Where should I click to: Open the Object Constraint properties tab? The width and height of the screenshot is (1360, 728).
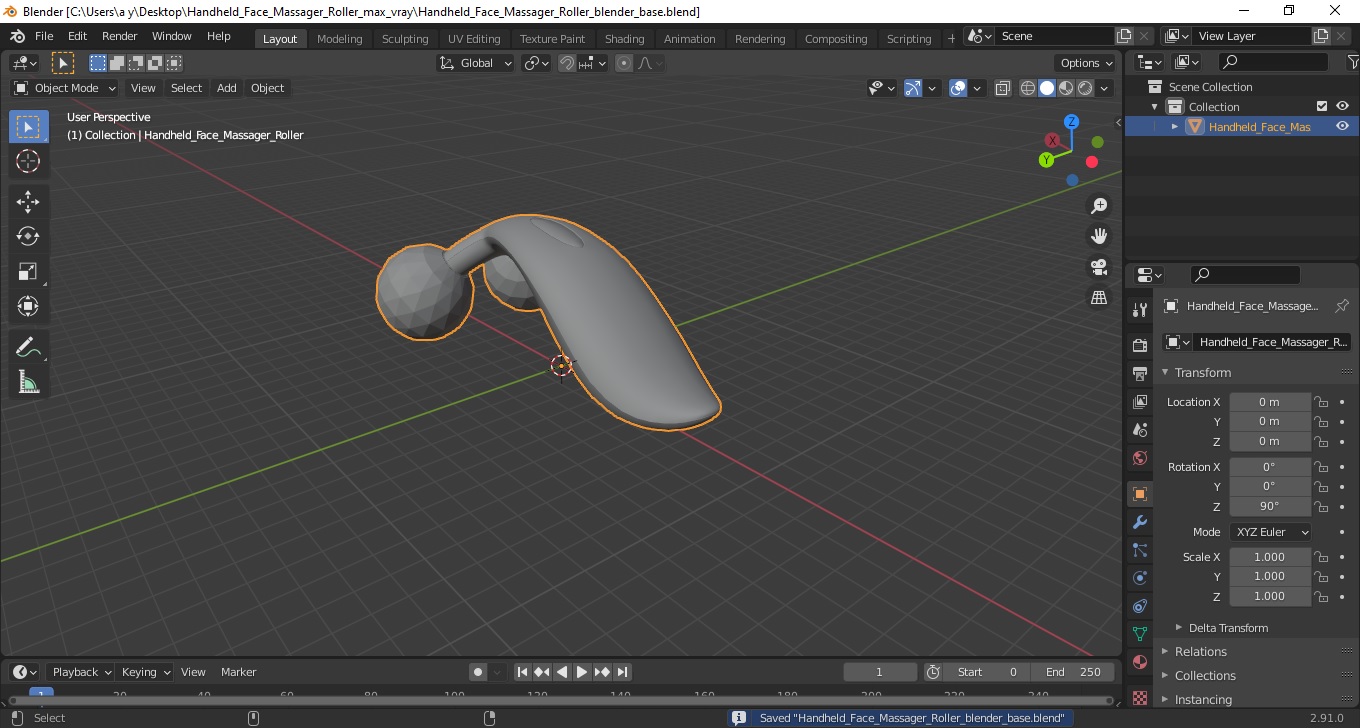click(1139, 606)
